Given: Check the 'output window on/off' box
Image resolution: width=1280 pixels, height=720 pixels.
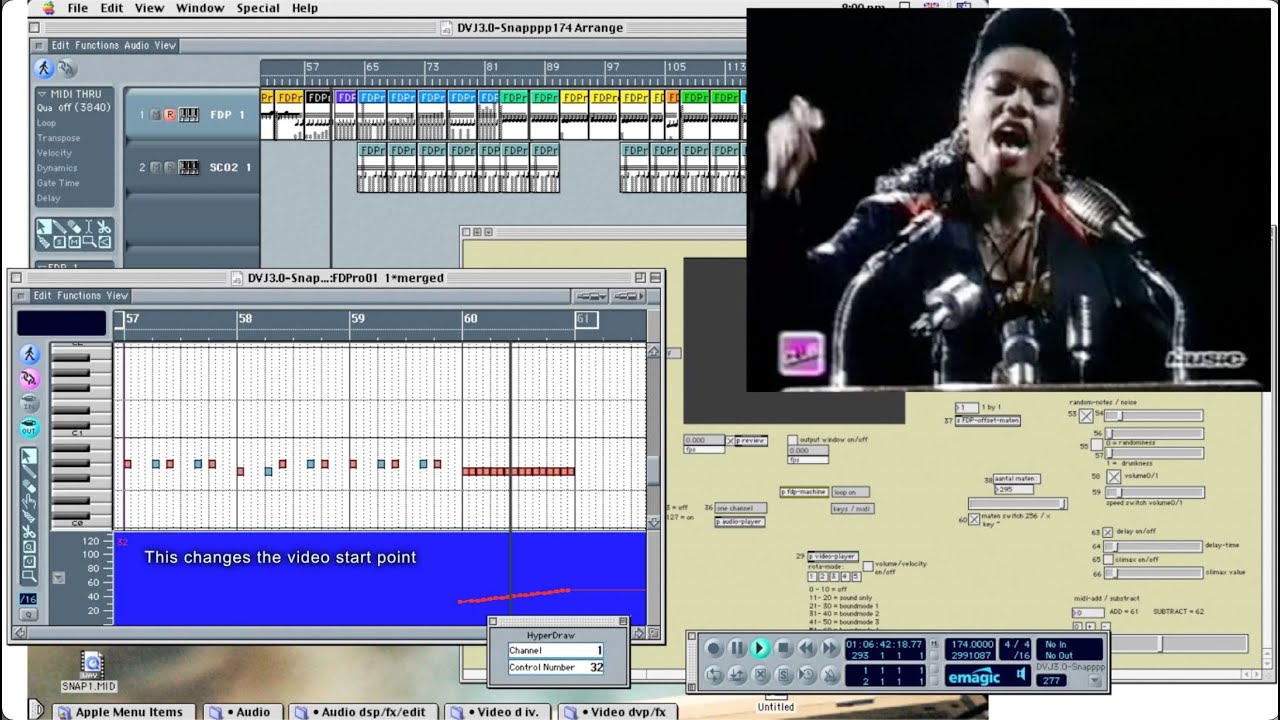Looking at the screenshot, I should [792, 440].
